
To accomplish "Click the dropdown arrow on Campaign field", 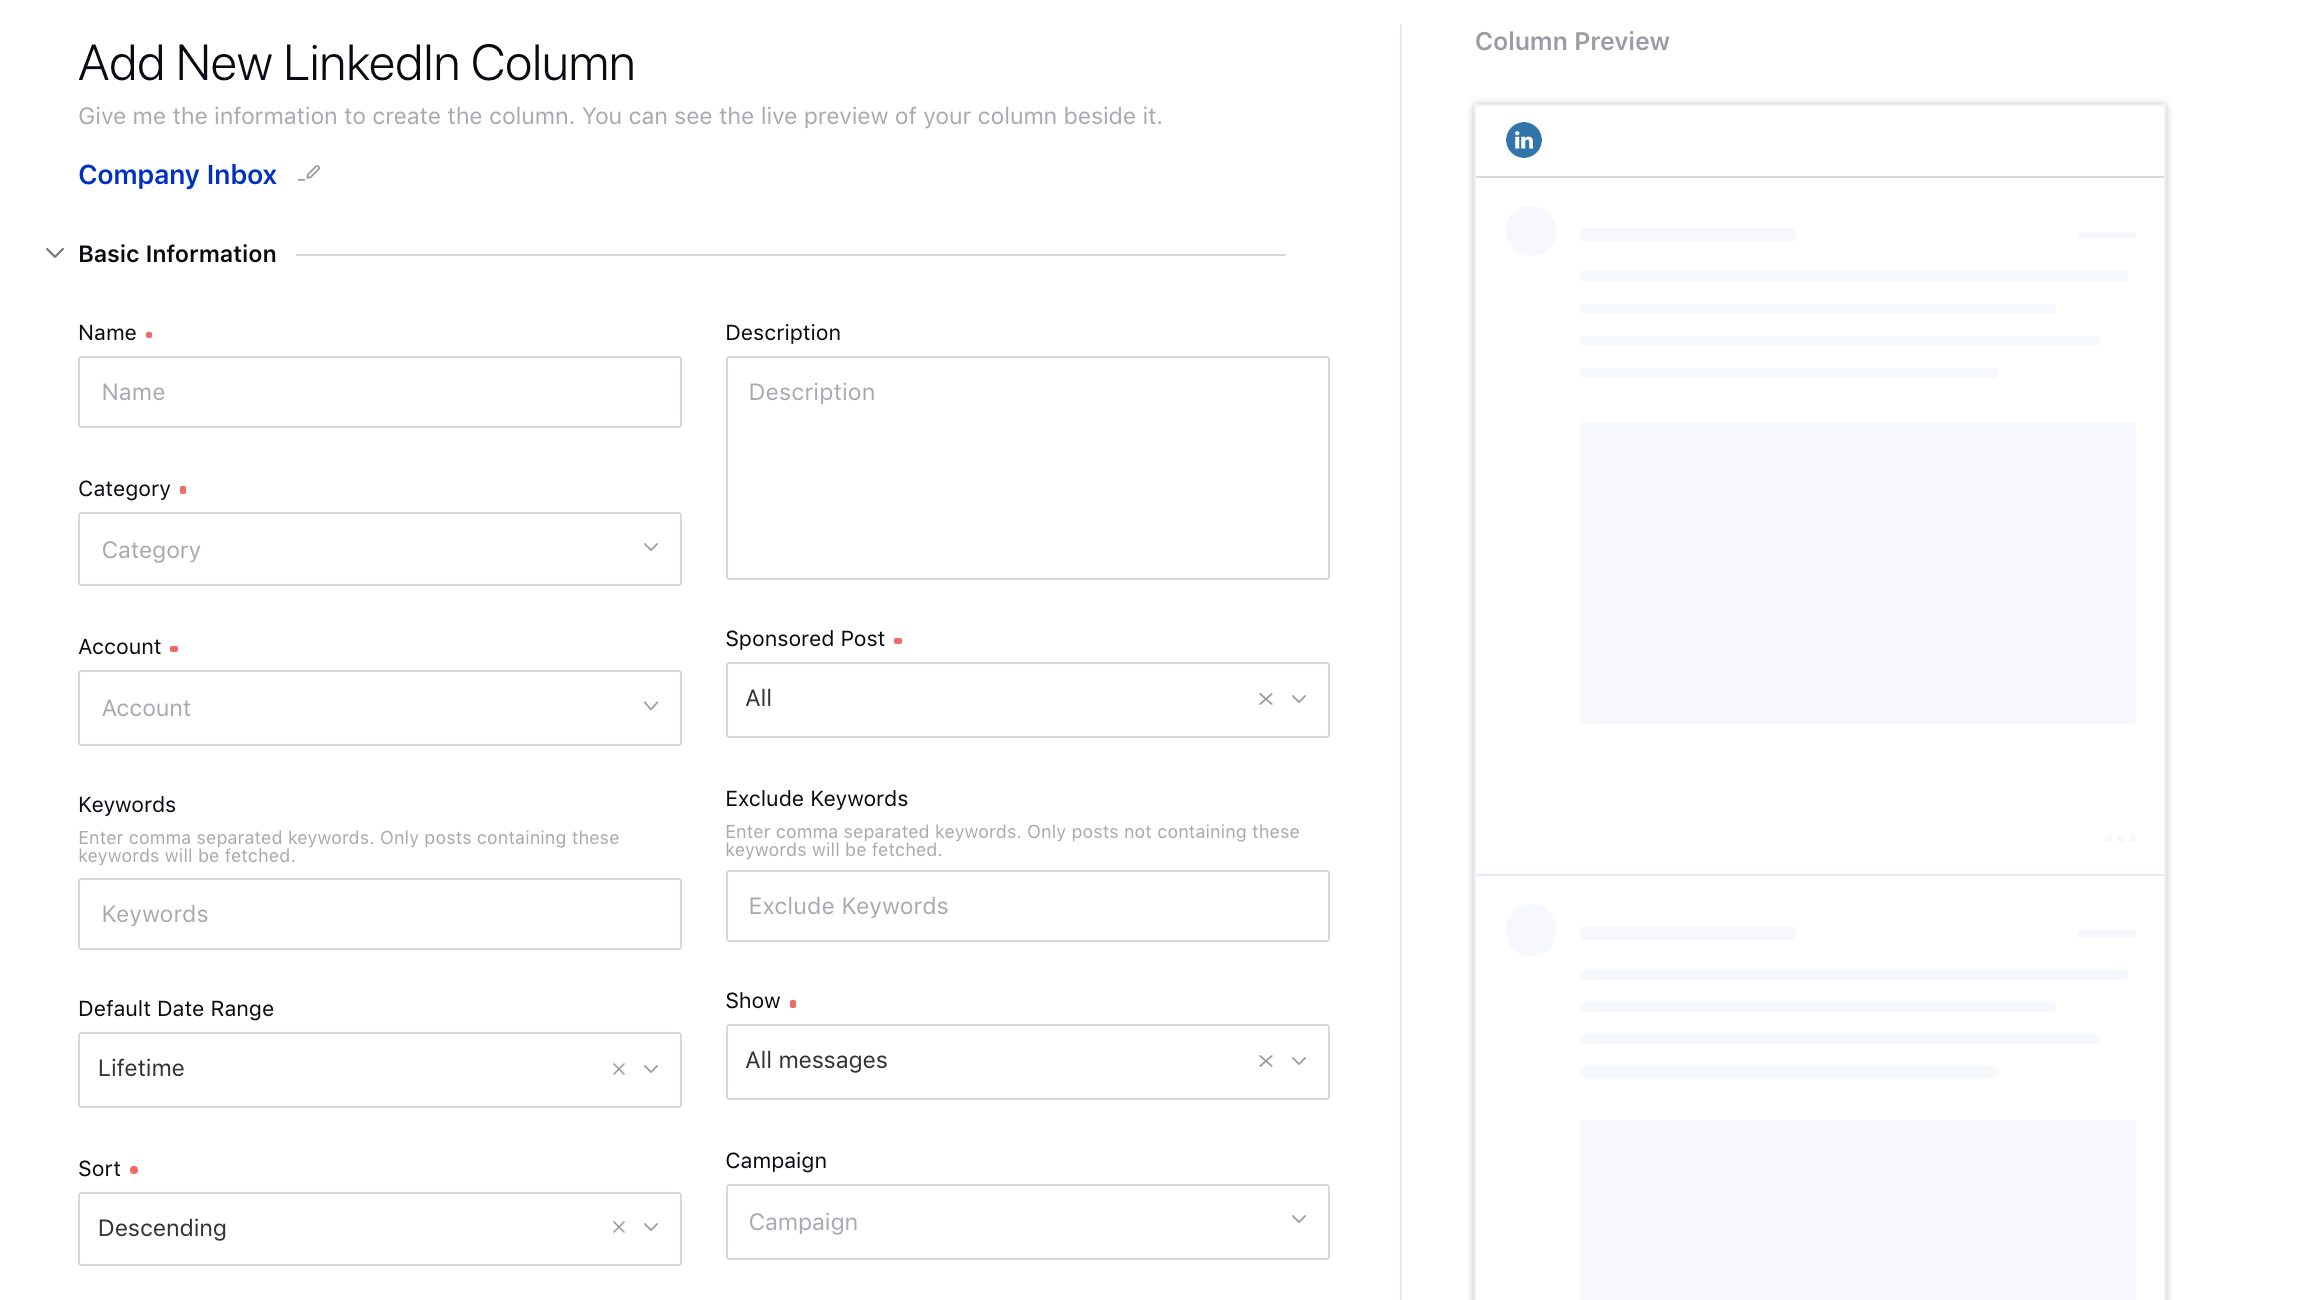I will click(1298, 1221).
